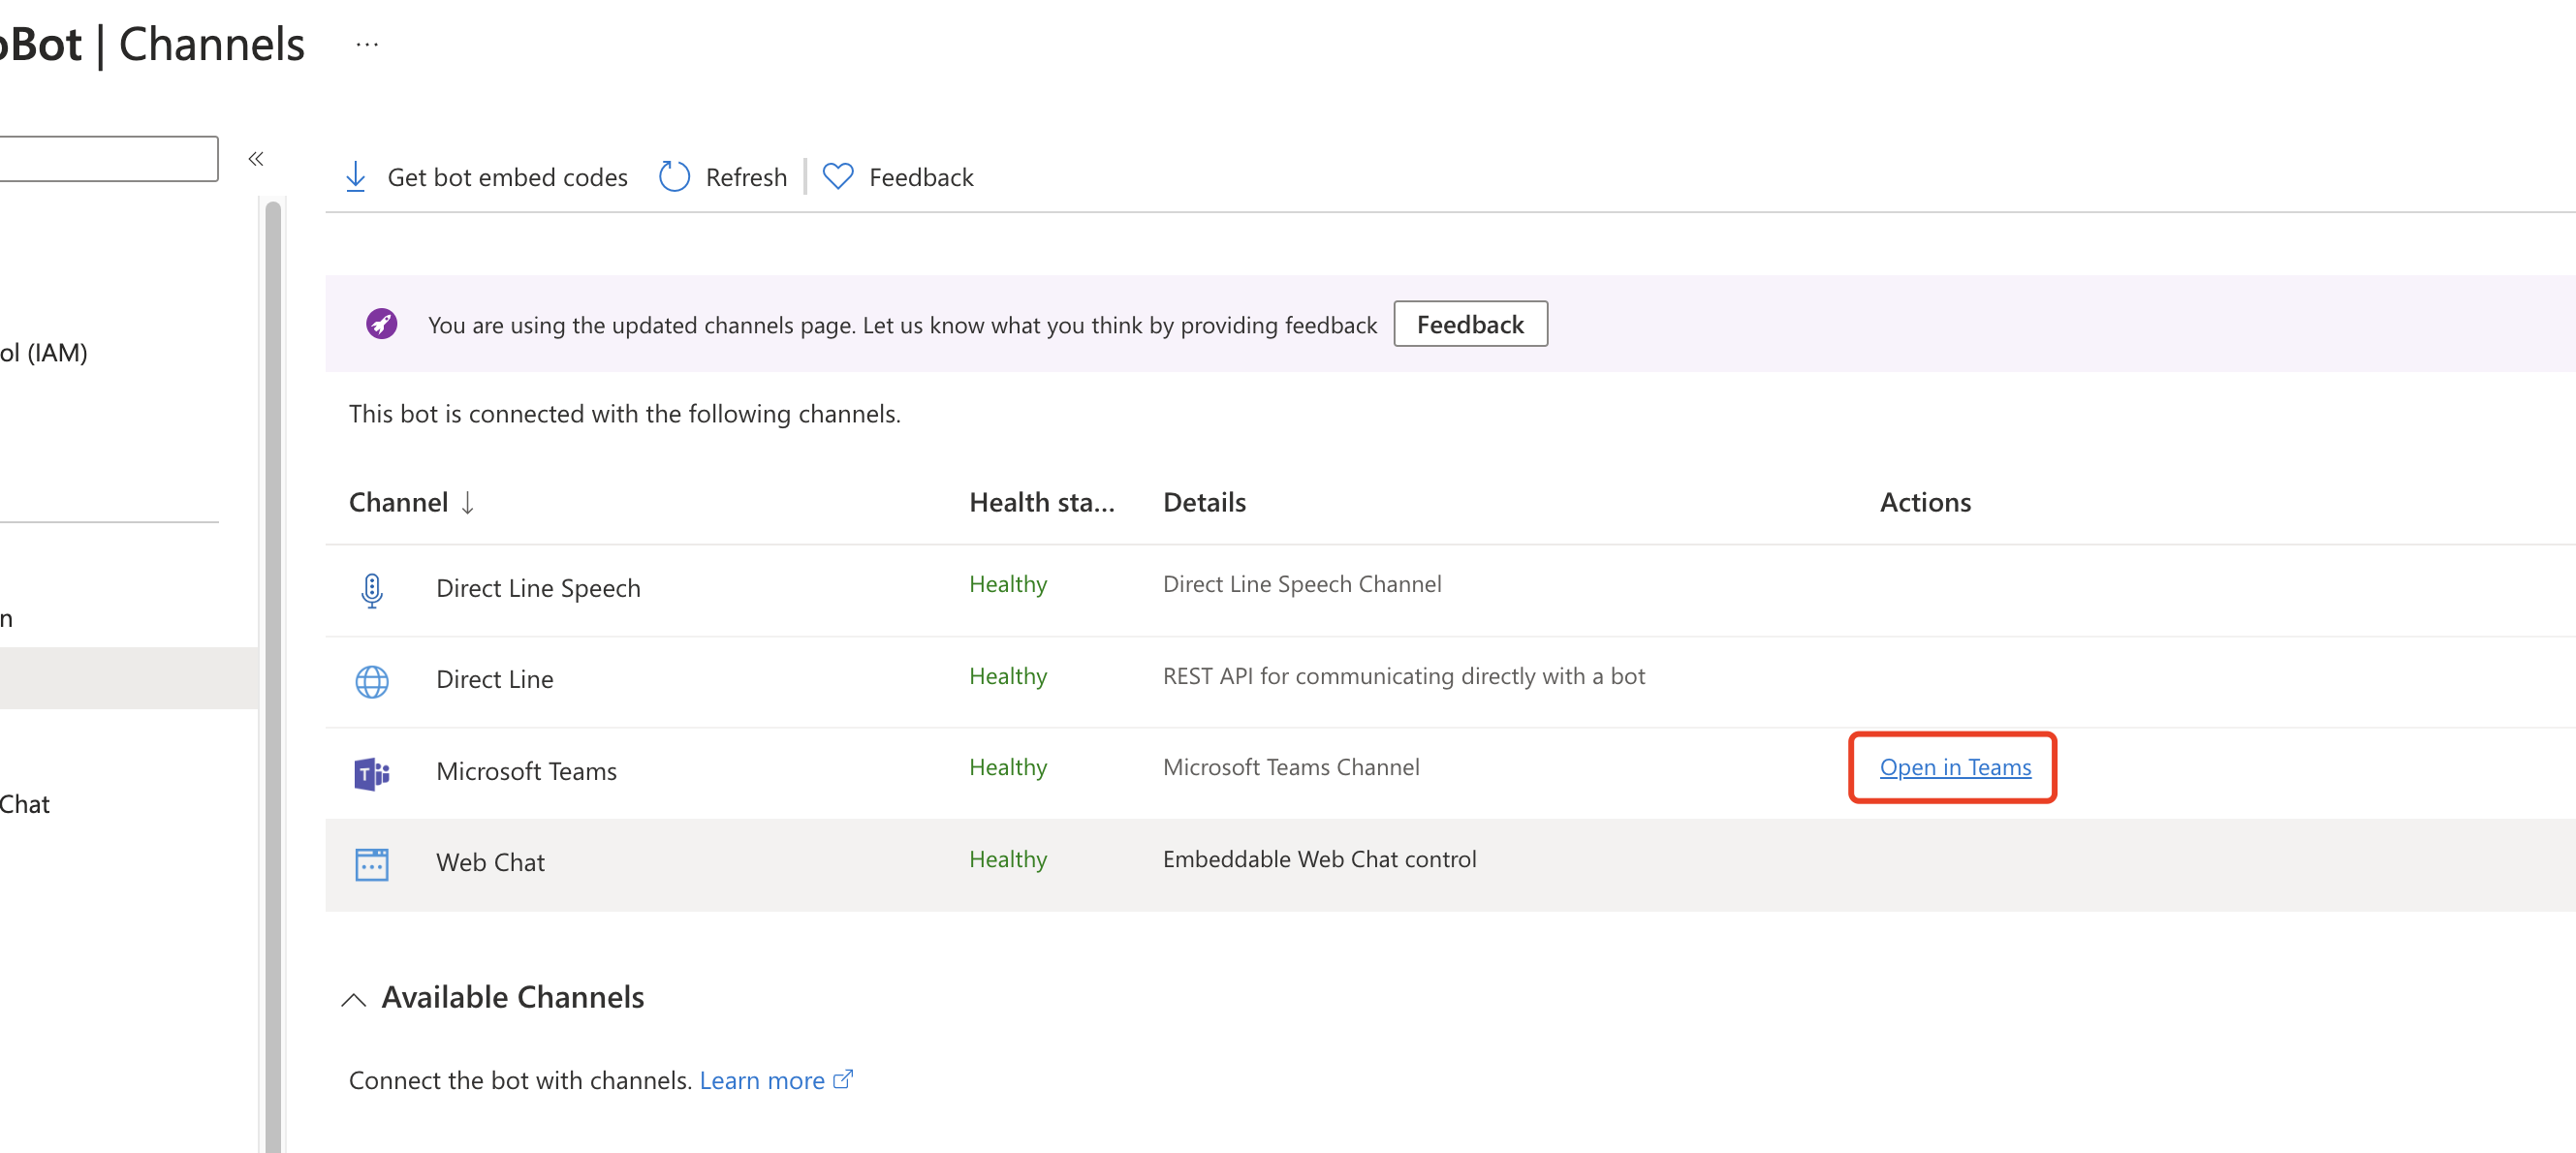This screenshot has height=1153, width=2576.
Task: Click the Web Chat window icon
Action: coord(372,864)
